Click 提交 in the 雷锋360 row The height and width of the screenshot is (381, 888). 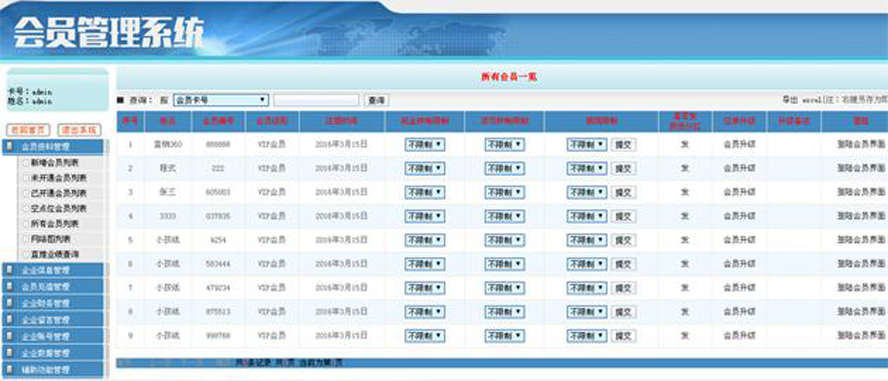pos(624,144)
